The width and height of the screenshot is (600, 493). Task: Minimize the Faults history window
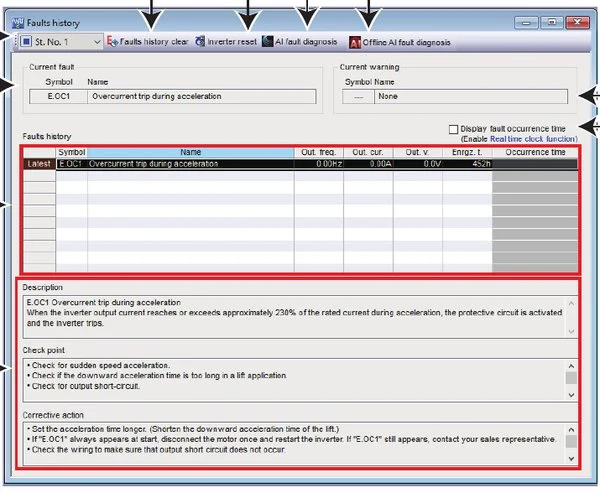click(x=526, y=23)
